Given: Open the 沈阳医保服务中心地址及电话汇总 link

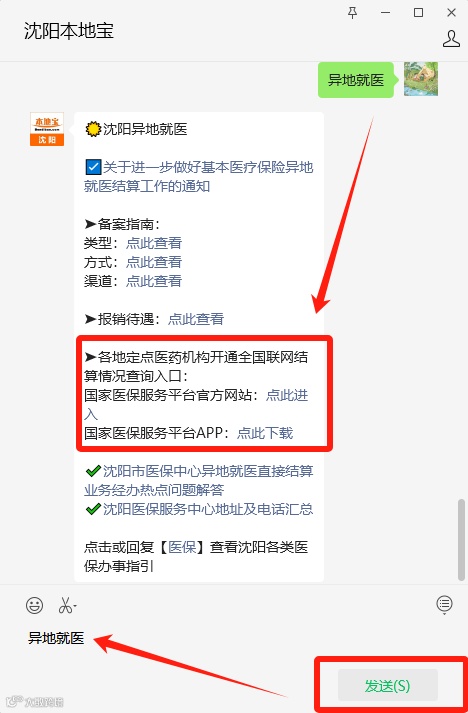Looking at the screenshot, I should pos(208,509).
